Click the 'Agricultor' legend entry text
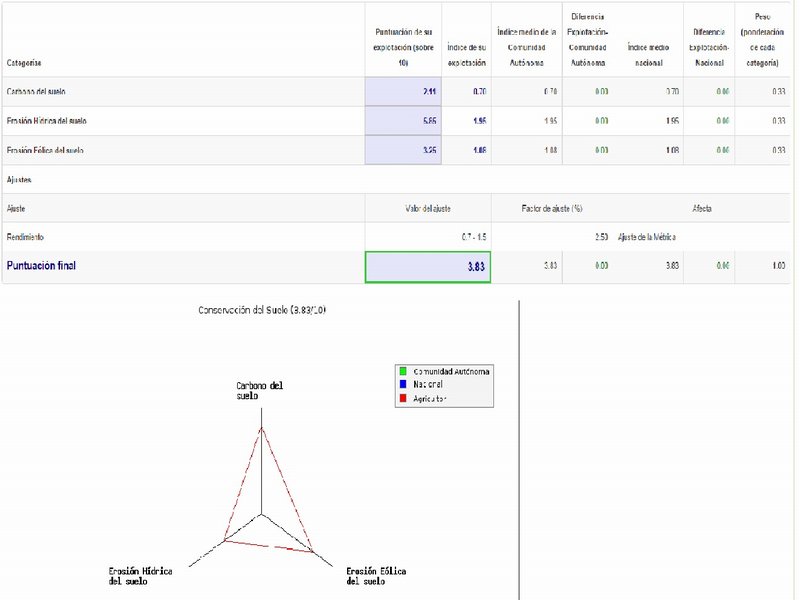The image size is (800, 600). [430, 398]
